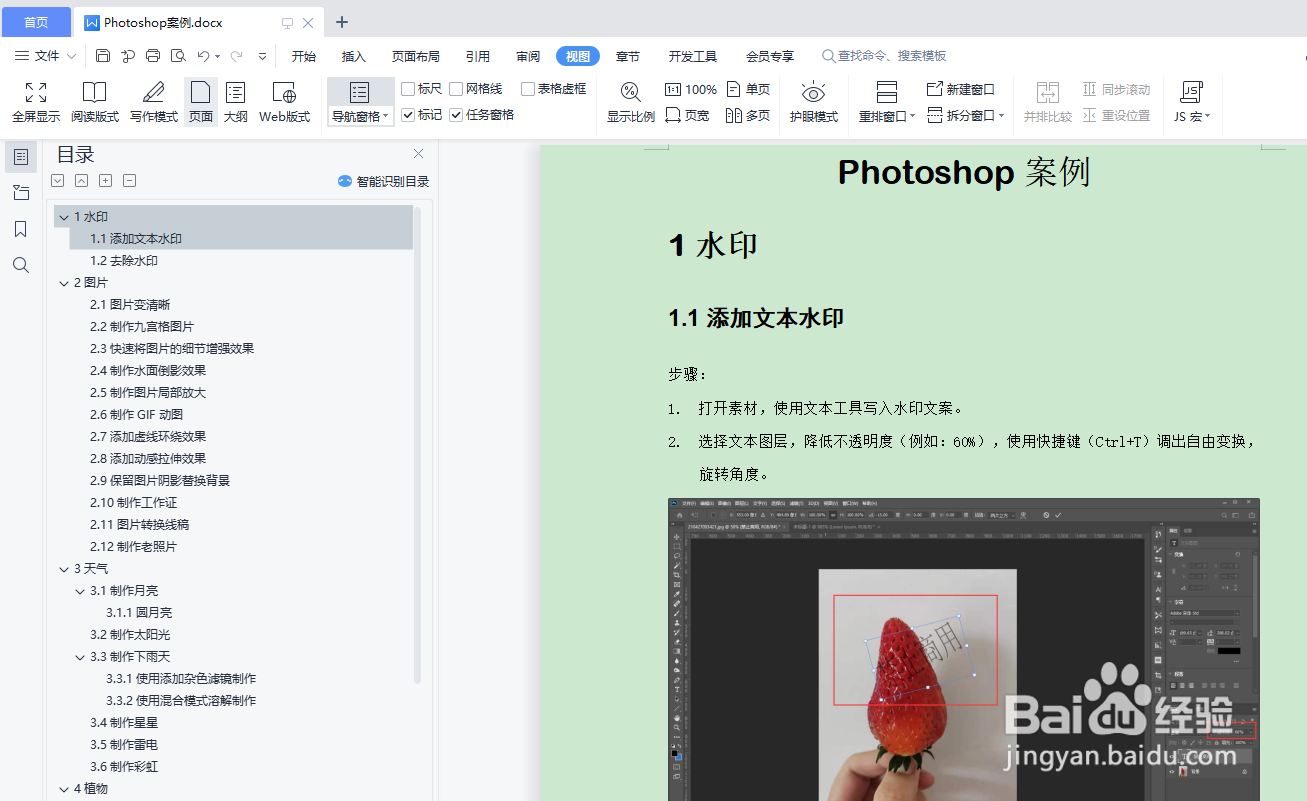The image size is (1307, 801).
Task: Click the Save icon in quick toolbar
Action: click(103, 56)
